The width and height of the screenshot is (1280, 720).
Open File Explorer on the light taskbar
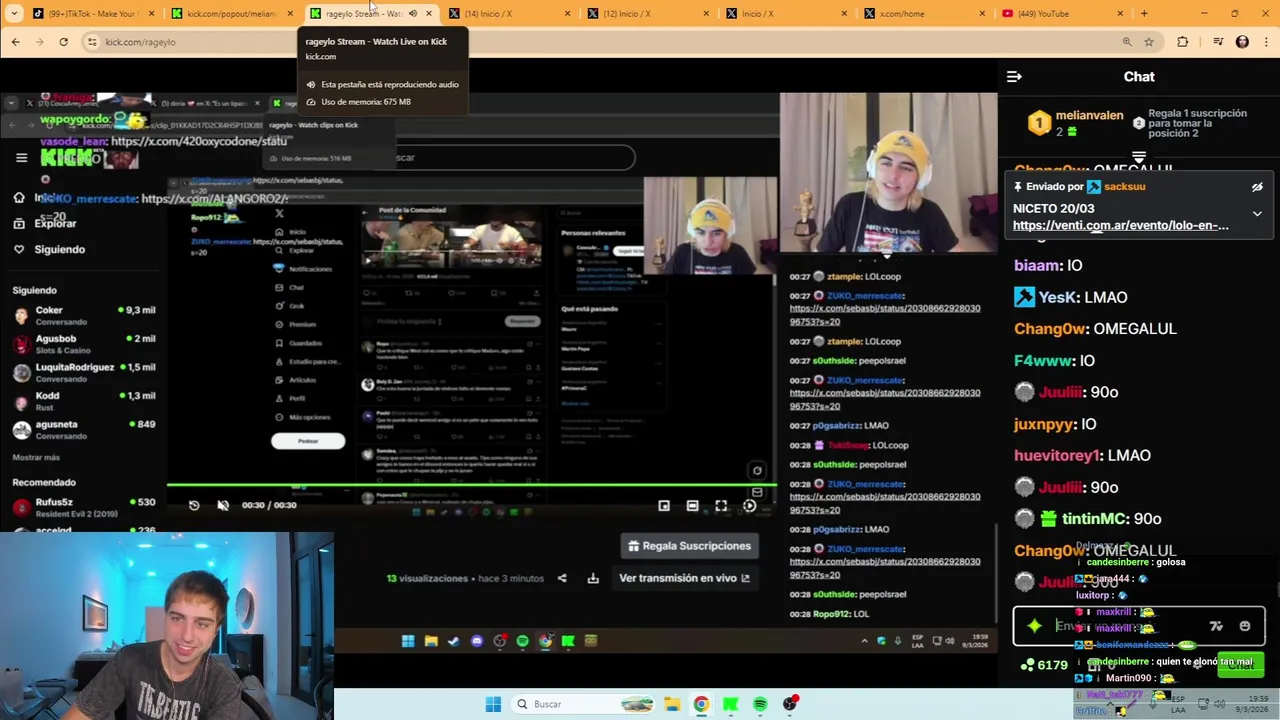pyautogui.click(x=672, y=704)
